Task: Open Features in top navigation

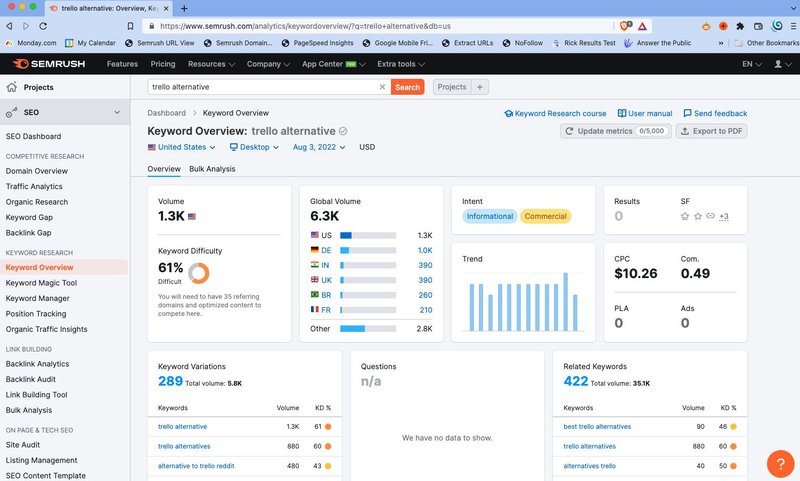Action: tap(122, 64)
